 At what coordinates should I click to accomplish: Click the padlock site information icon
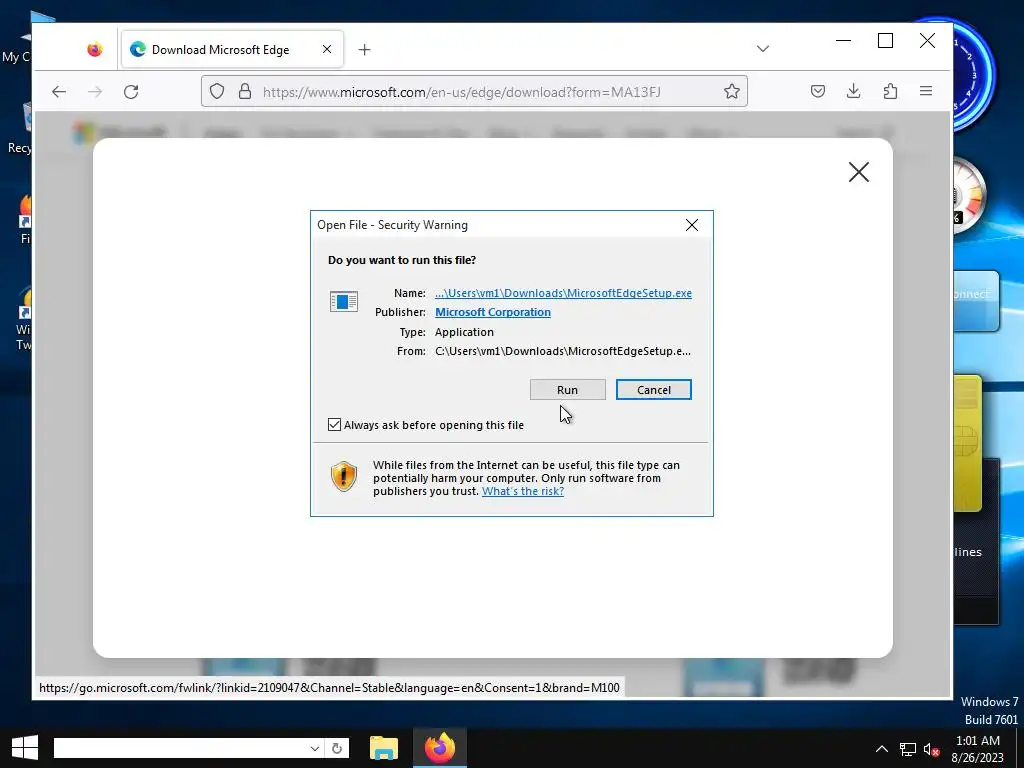pyautogui.click(x=245, y=91)
